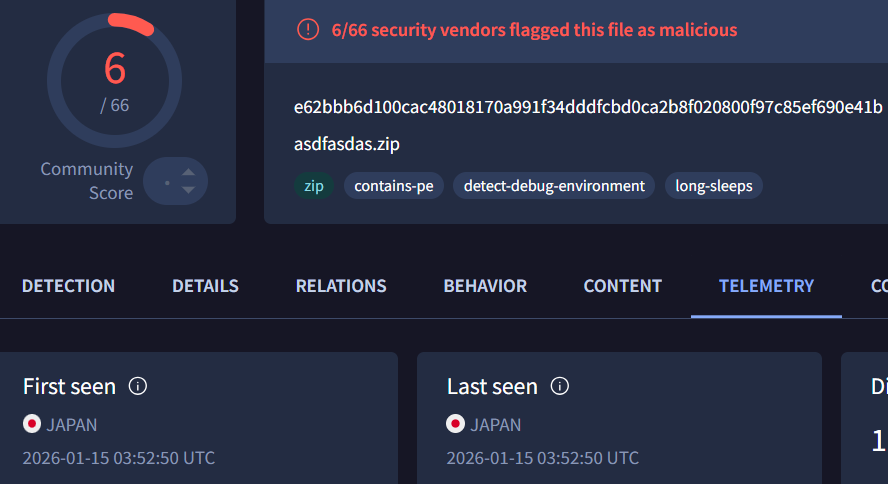Open the Detection tab
Screen dimensions: 888x484
(x=68, y=286)
